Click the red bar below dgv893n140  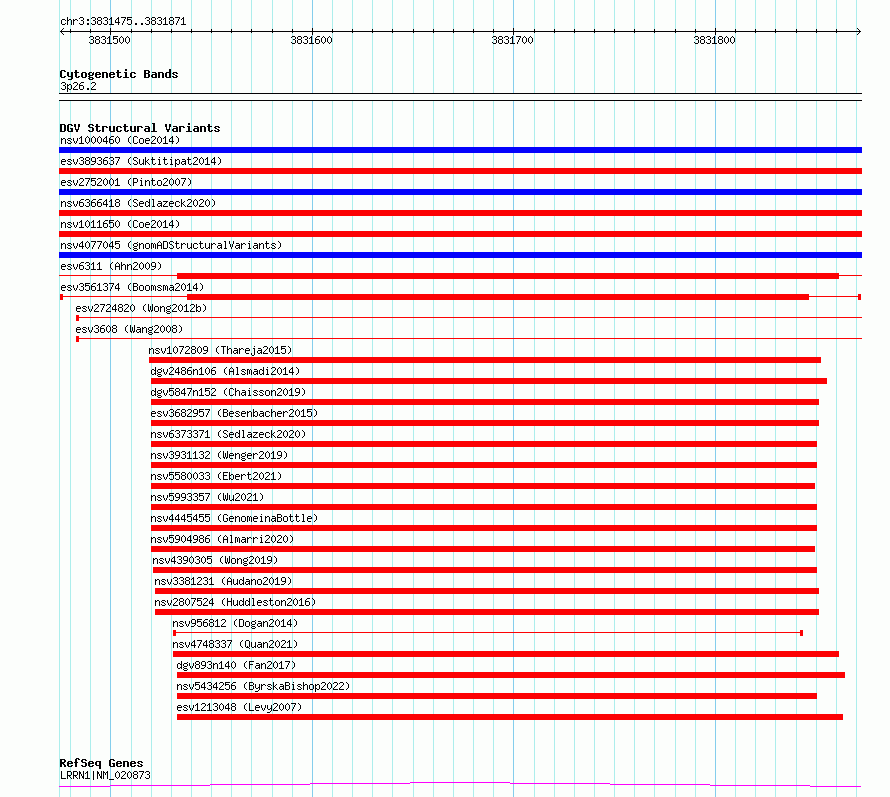coord(511,675)
